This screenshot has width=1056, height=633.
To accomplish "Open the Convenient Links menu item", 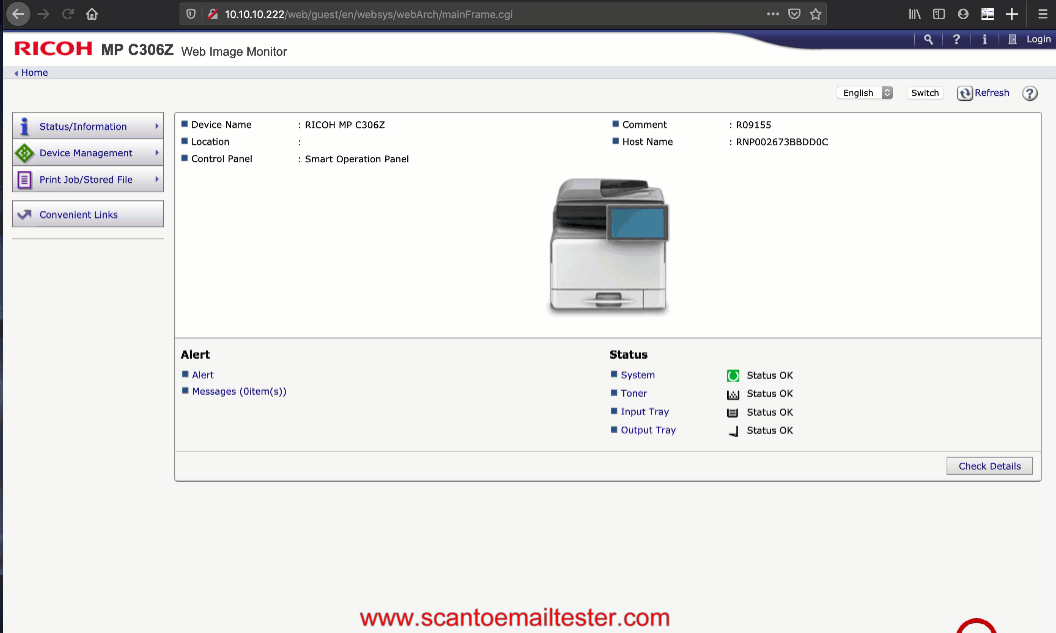I will [x=88, y=214].
